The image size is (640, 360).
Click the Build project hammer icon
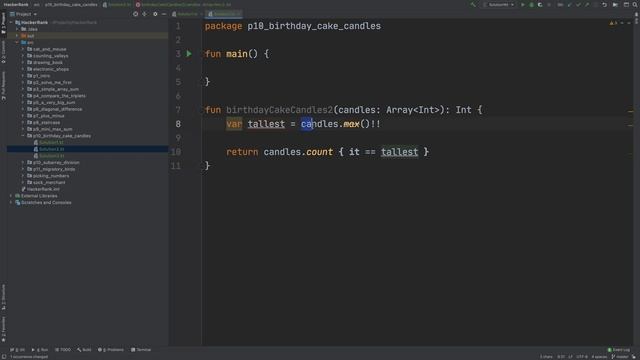[x=473, y=4]
